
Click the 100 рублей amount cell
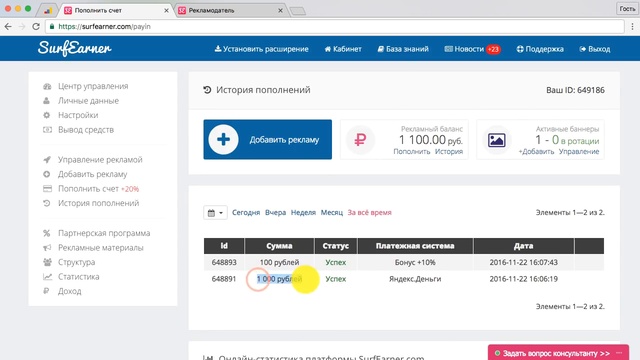[x=279, y=262]
